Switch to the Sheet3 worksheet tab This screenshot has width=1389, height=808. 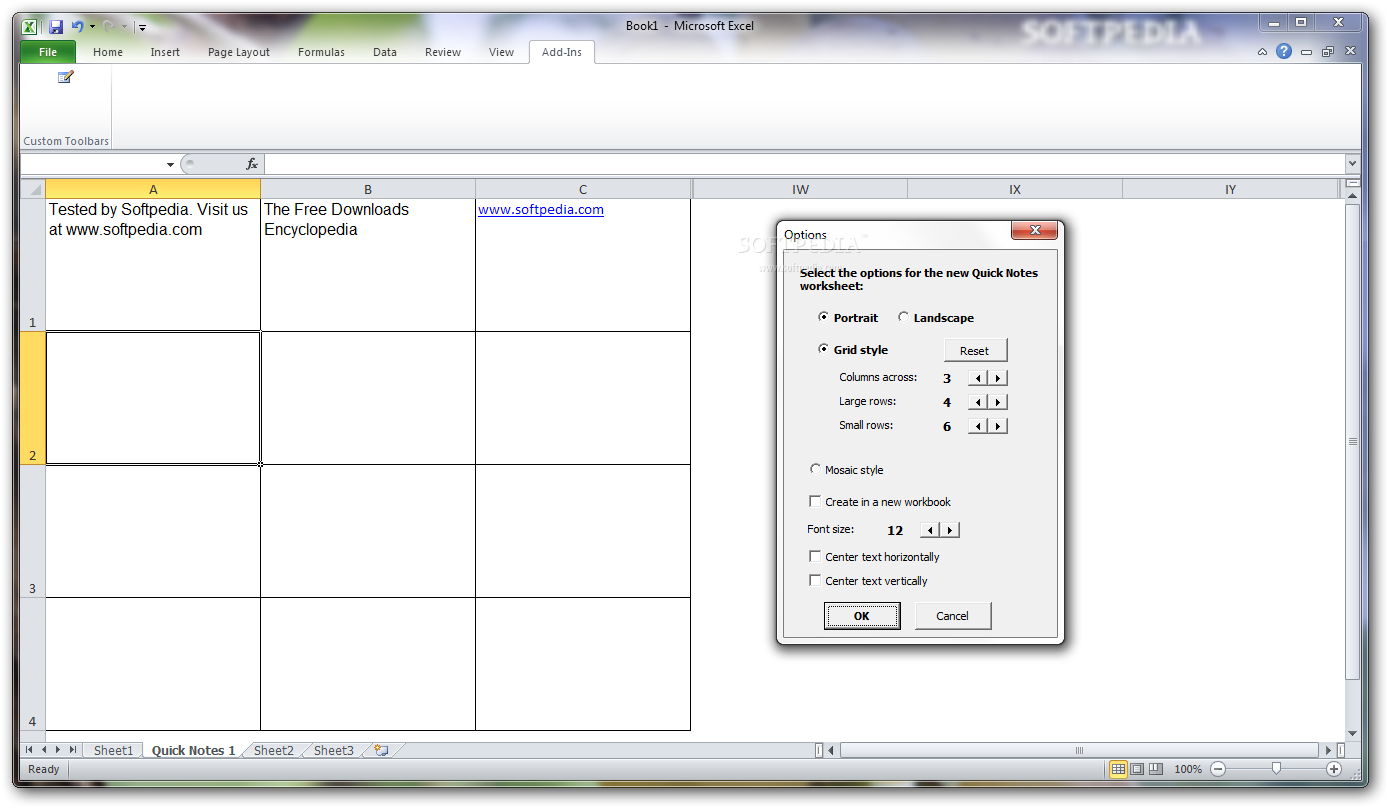click(334, 750)
